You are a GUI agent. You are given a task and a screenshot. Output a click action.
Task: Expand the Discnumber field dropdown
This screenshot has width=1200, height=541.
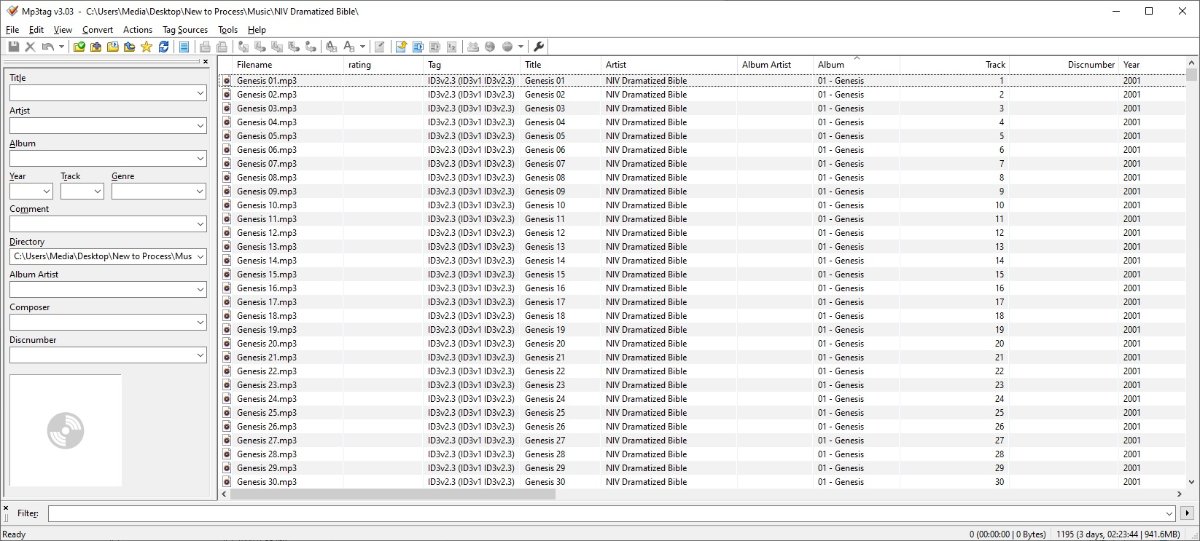coord(199,355)
